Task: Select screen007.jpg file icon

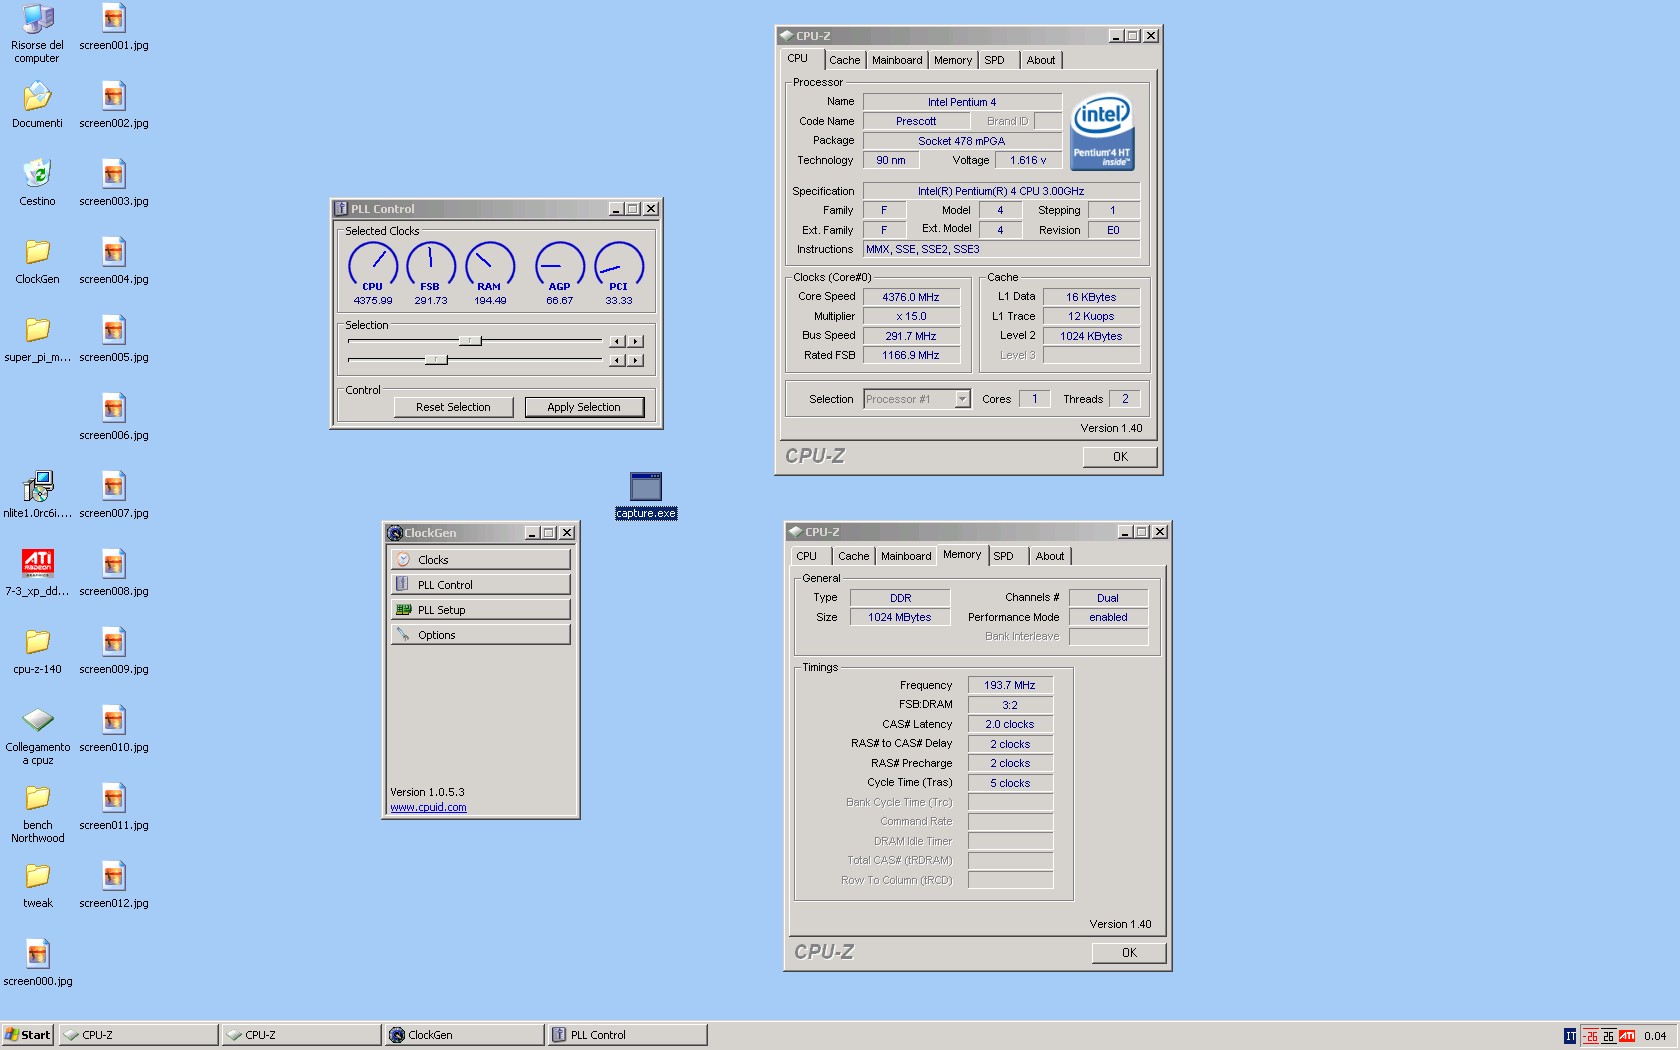Action: pyautogui.click(x=114, y=485)
